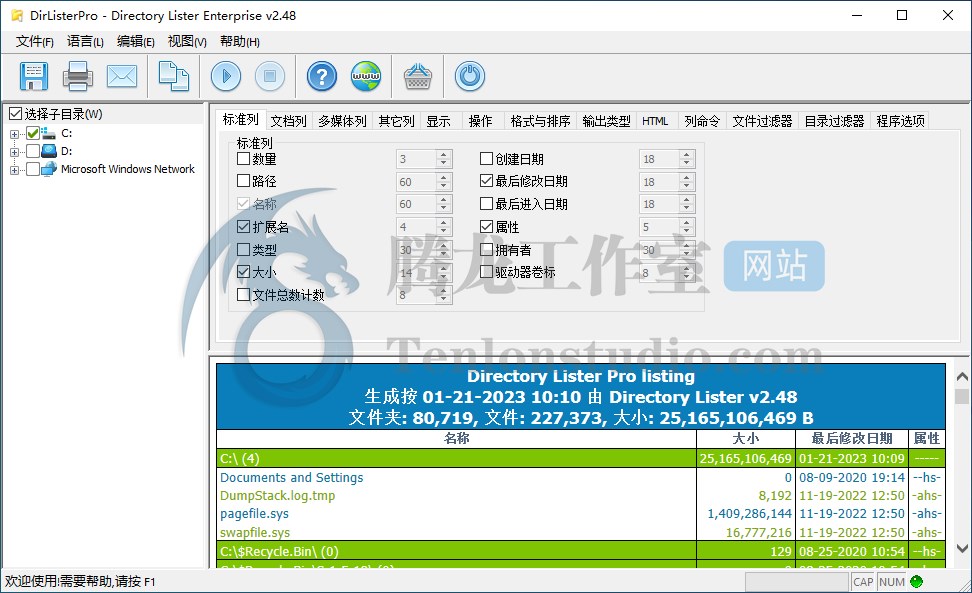Viewport: 972px width, 593px height.
Task: Uncheck the C: drive checkbox
Action: pyautogui.click(x=33, y=133)
